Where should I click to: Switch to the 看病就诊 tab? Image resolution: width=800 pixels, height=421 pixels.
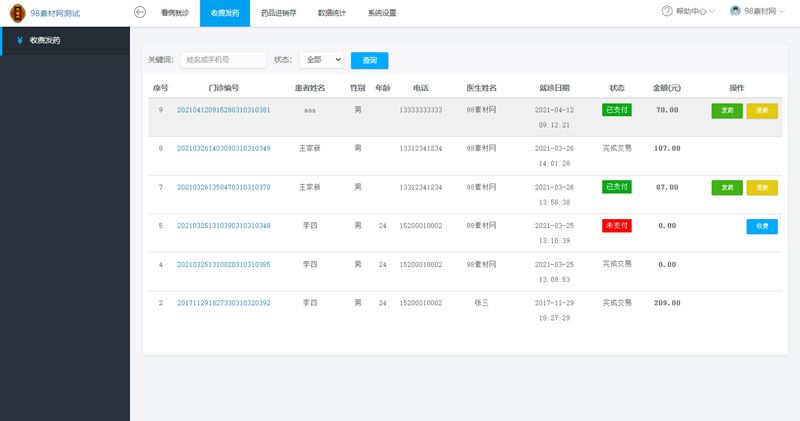pyautogui.click(x=174, y=13)
